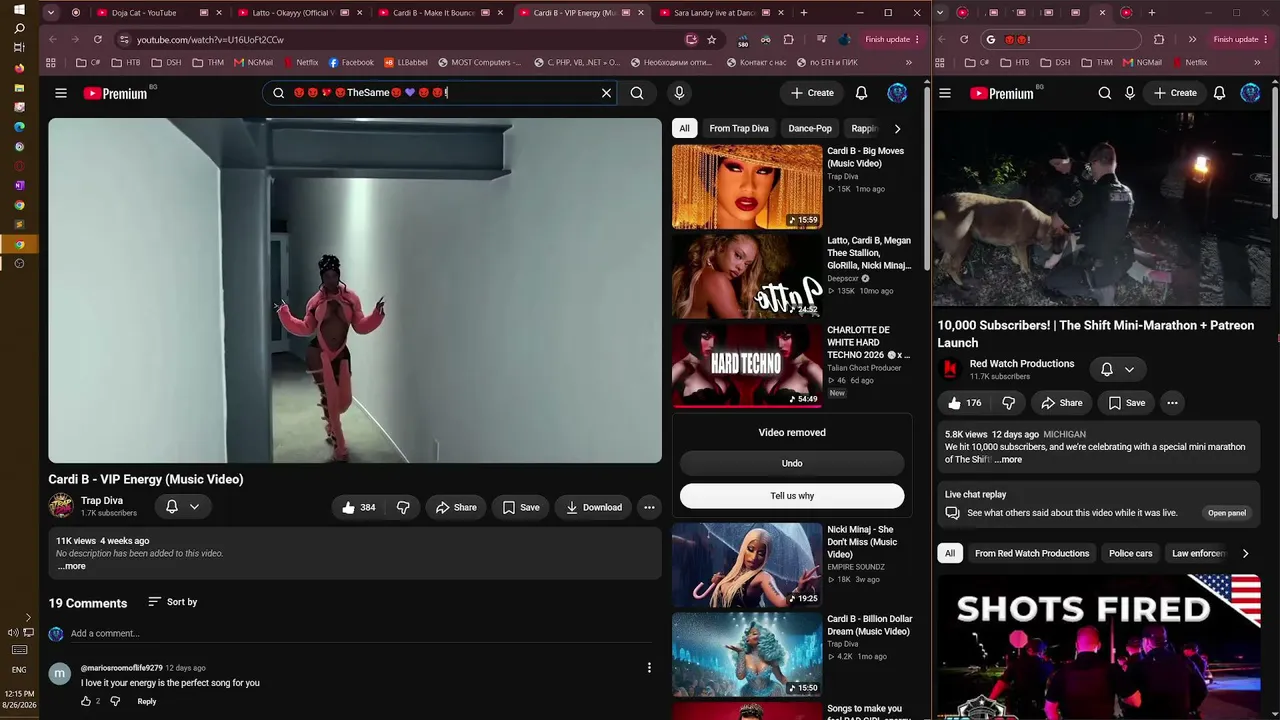
Task: Start voice search in left YouTube window
Action: tap(679, 93)
